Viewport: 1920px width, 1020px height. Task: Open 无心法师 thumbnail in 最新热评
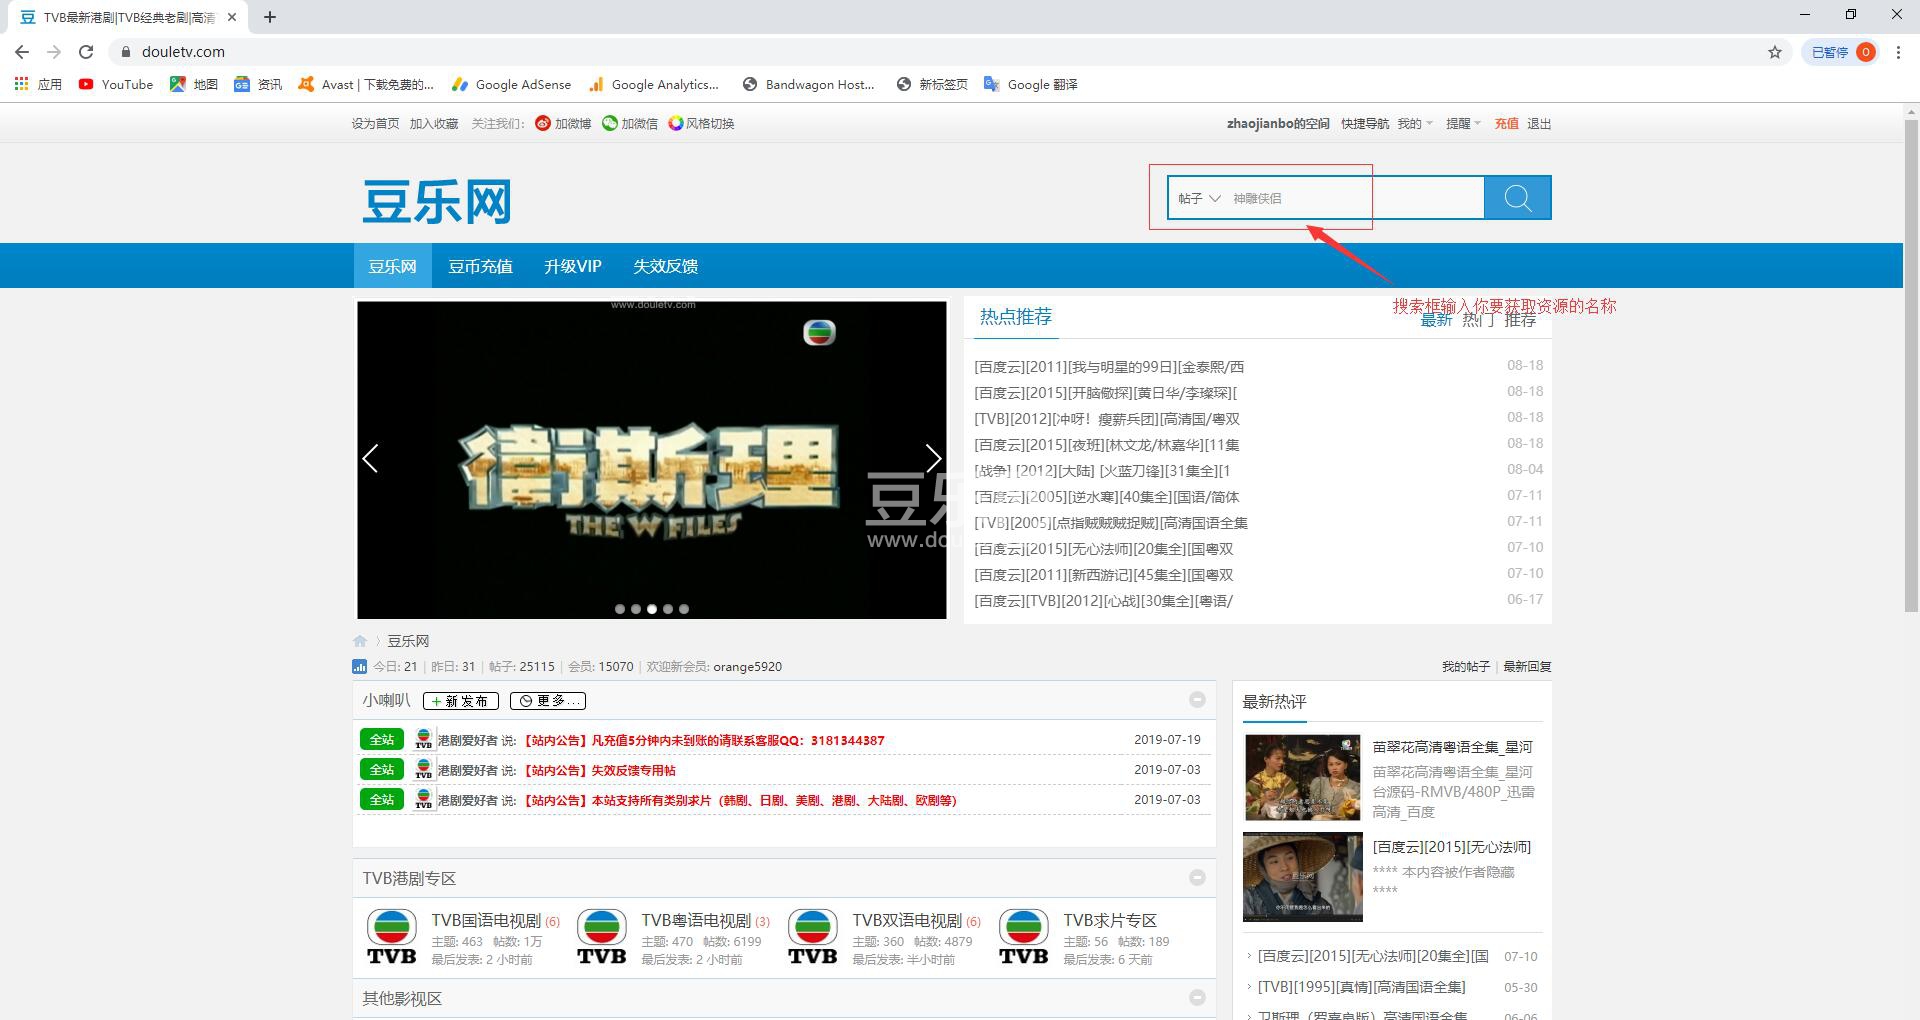point(1302,877)
